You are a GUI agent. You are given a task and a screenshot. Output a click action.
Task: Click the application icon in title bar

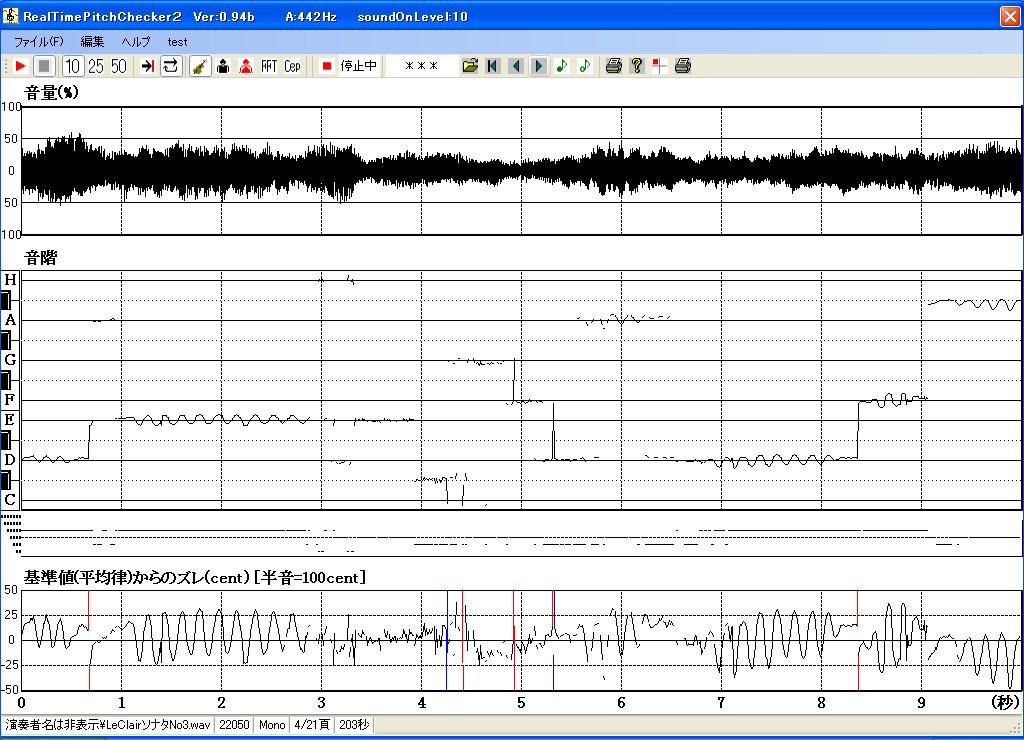pos(10,16)
